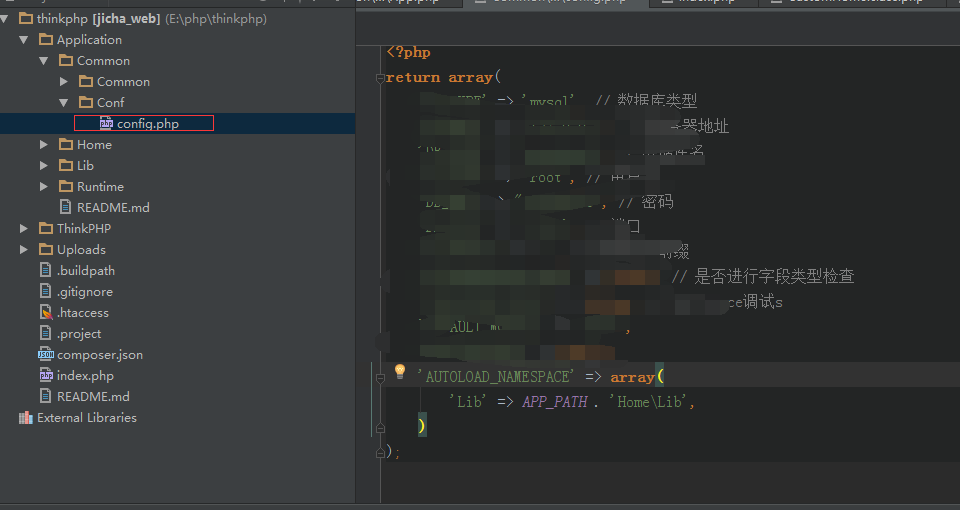Click the .htaccess file icon
The image size is (960, 510).
(46, 312)
